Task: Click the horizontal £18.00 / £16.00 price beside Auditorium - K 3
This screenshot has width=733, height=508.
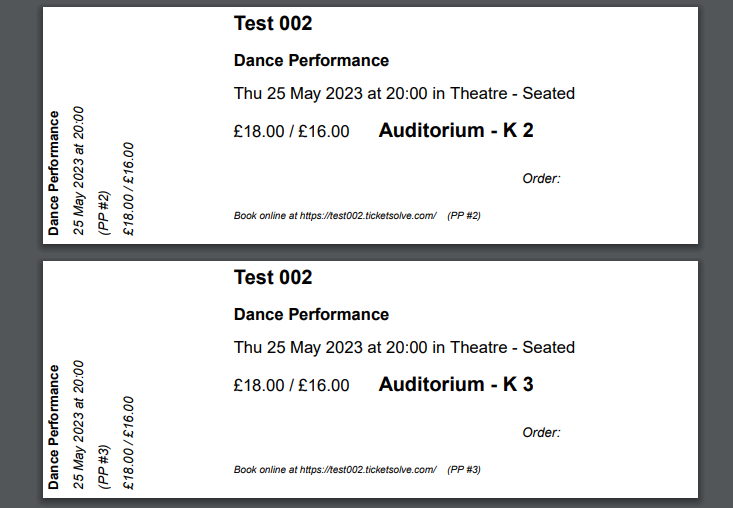Action: point(292,385)
